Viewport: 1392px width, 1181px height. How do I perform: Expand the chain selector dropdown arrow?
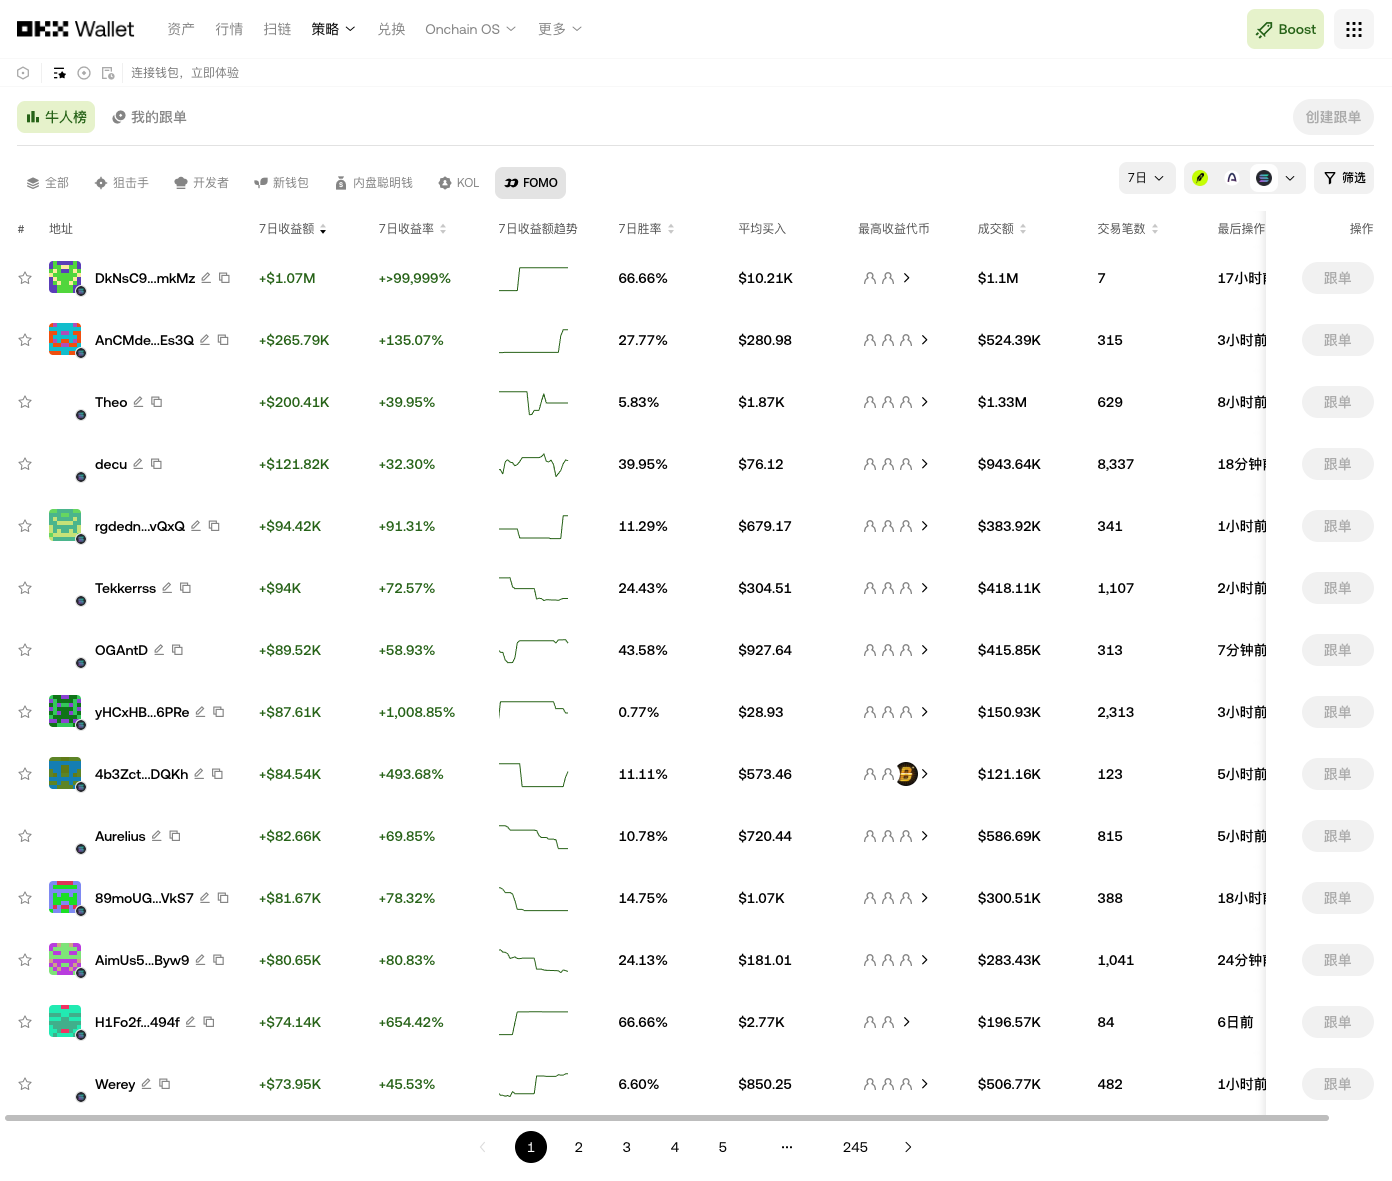coord(1290,178)
